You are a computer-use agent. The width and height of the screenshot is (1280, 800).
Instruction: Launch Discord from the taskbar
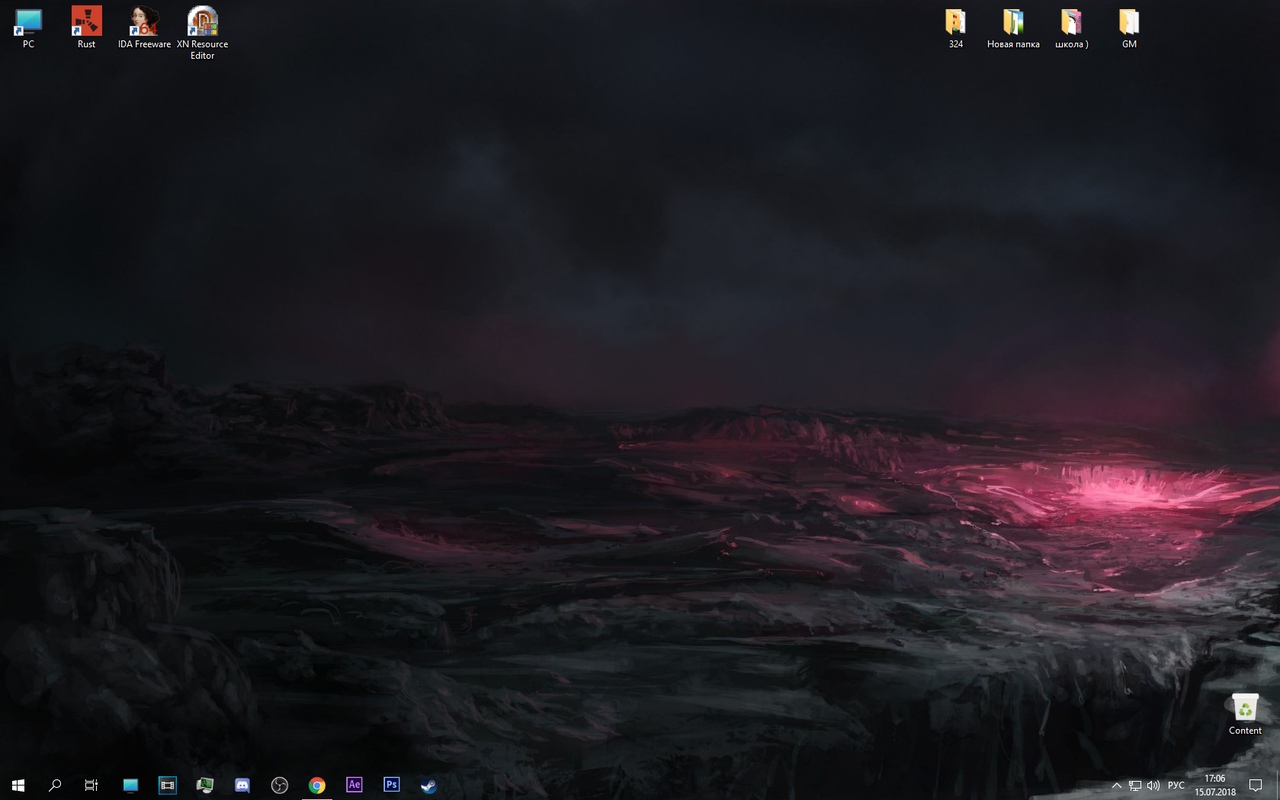pyautogui.click(x=242, y=785)
